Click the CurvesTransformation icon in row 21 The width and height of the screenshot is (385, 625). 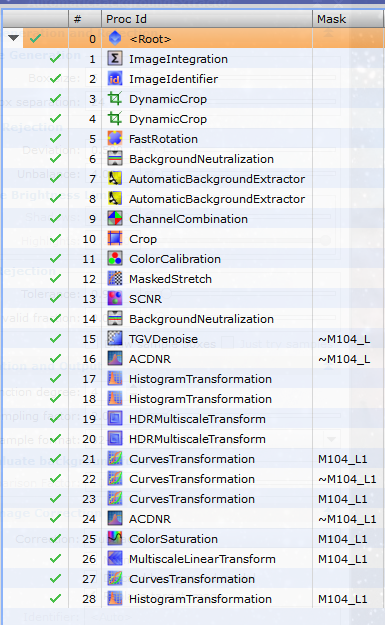(115, 459)
